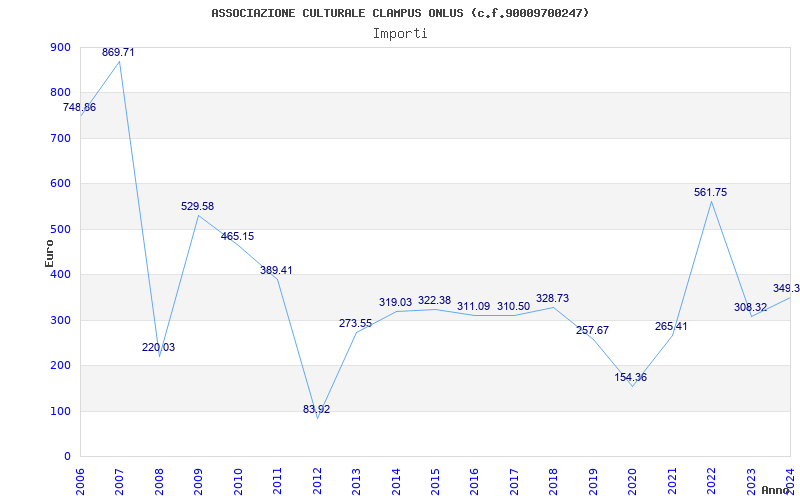
Task: Select year 2013 on the x-axis
Action: pos(356,481)
